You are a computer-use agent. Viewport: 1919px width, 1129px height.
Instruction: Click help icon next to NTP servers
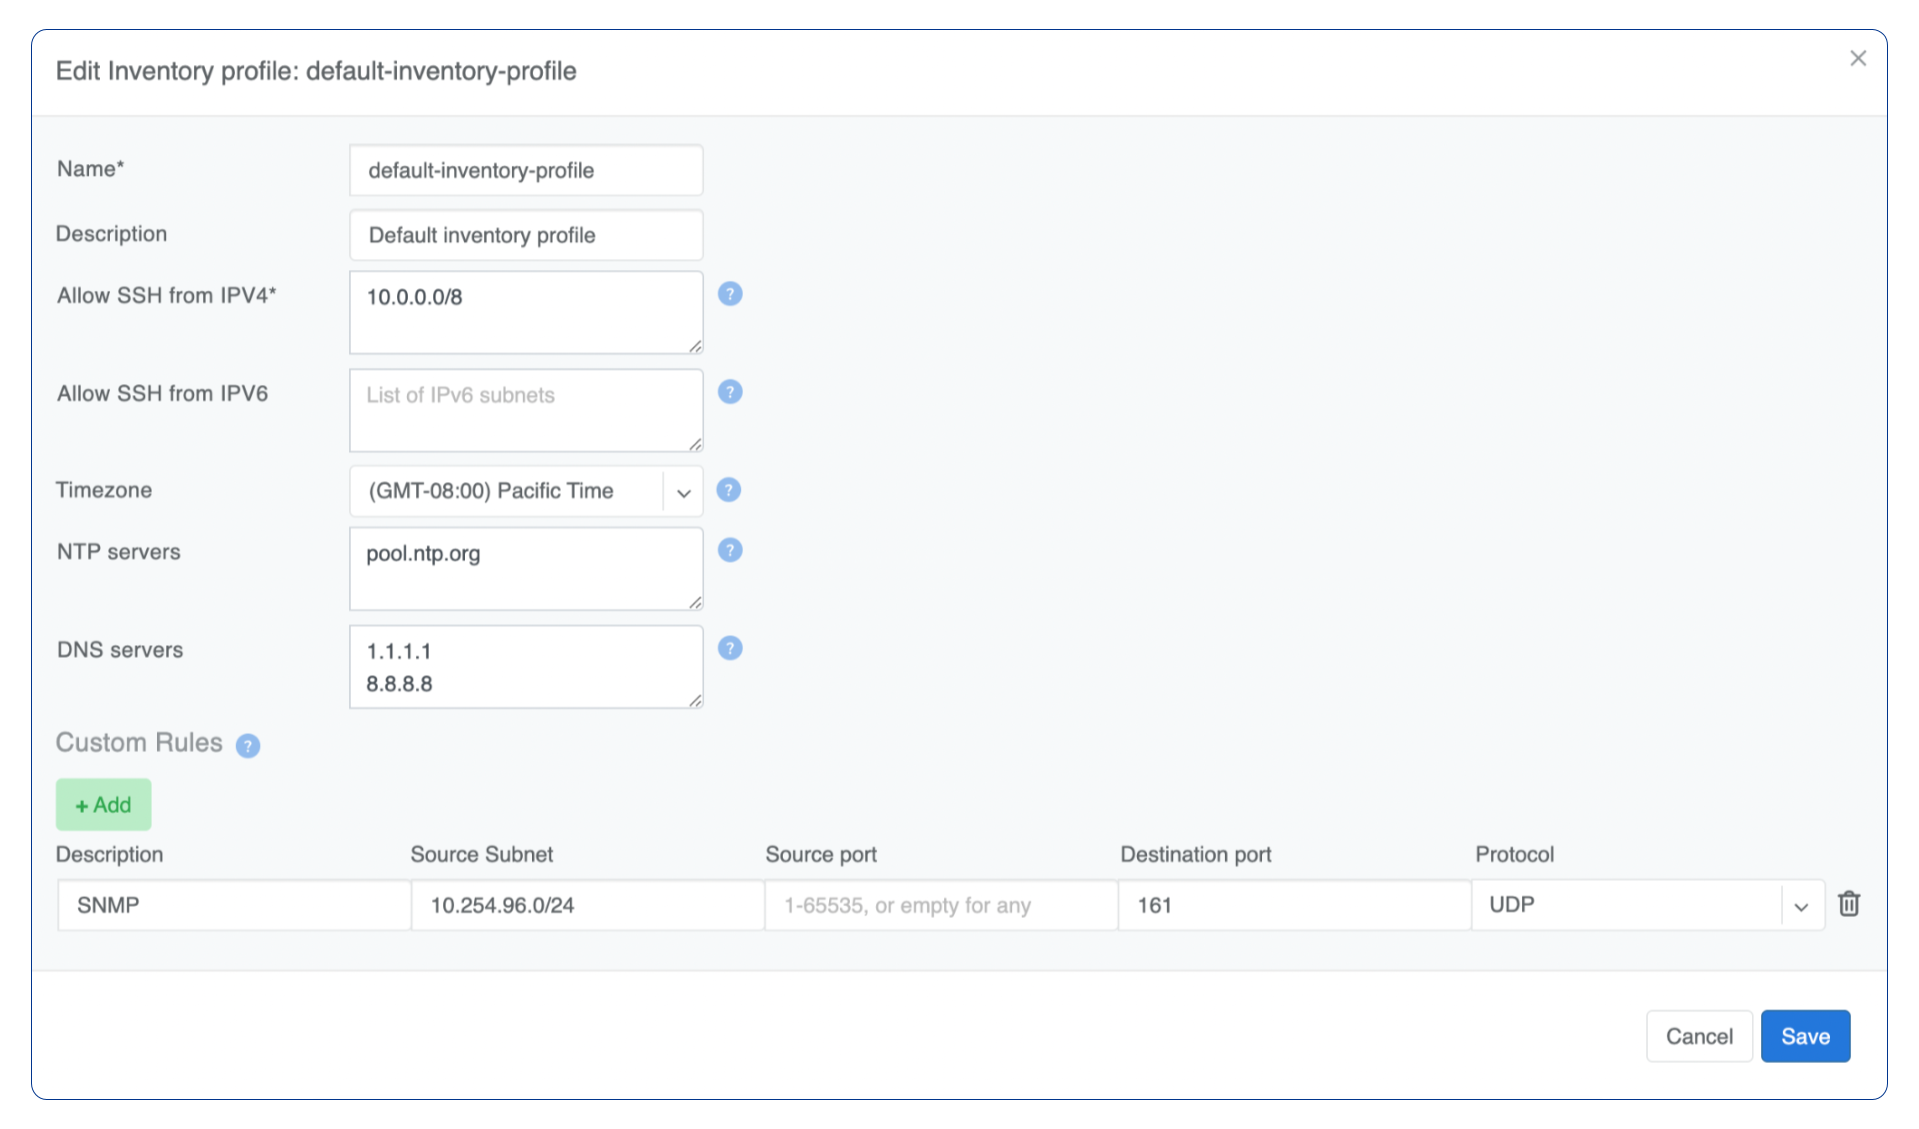click(730, 550)
